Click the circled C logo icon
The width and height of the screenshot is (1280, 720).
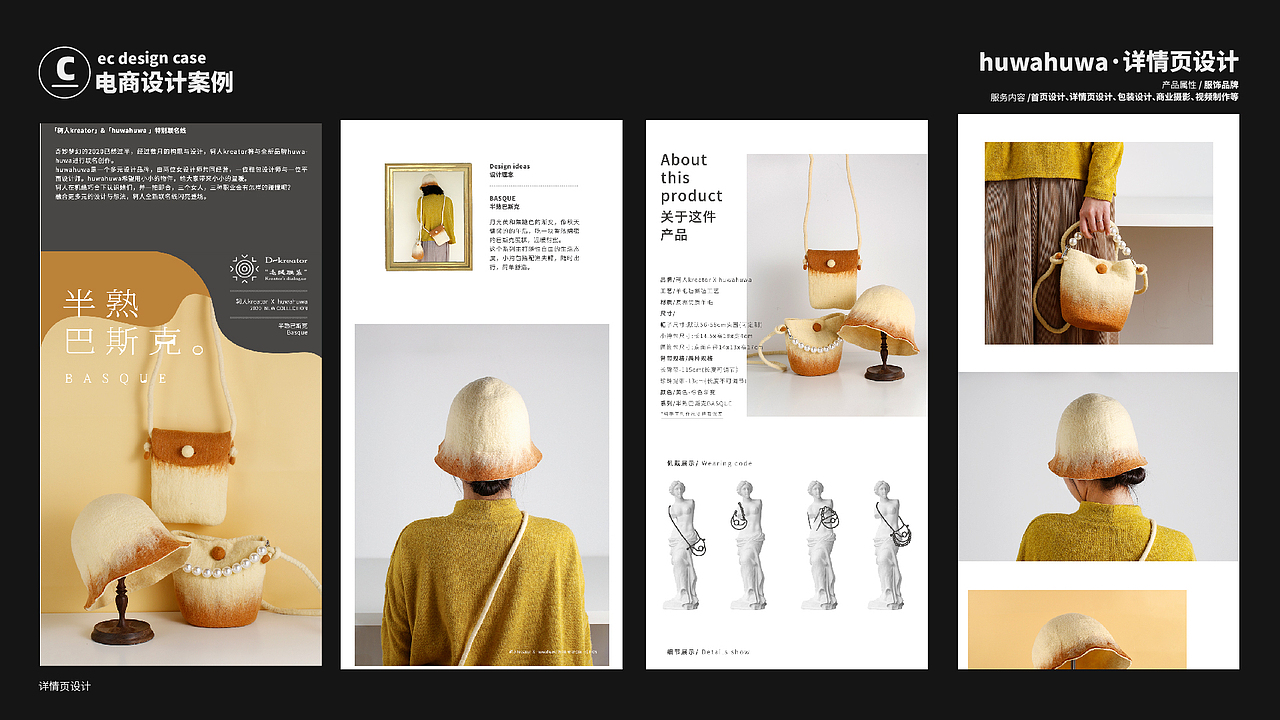point(64,71)
